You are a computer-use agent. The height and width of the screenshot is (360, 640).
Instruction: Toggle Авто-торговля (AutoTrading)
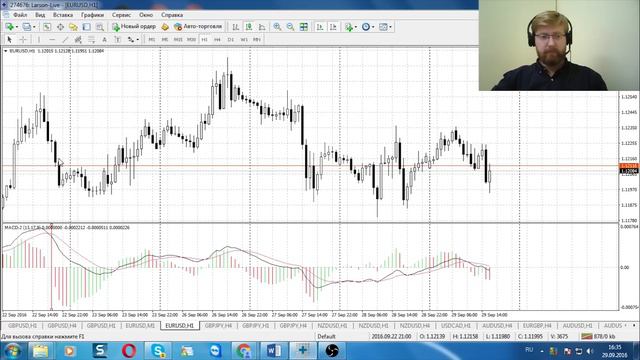(198, 27)
